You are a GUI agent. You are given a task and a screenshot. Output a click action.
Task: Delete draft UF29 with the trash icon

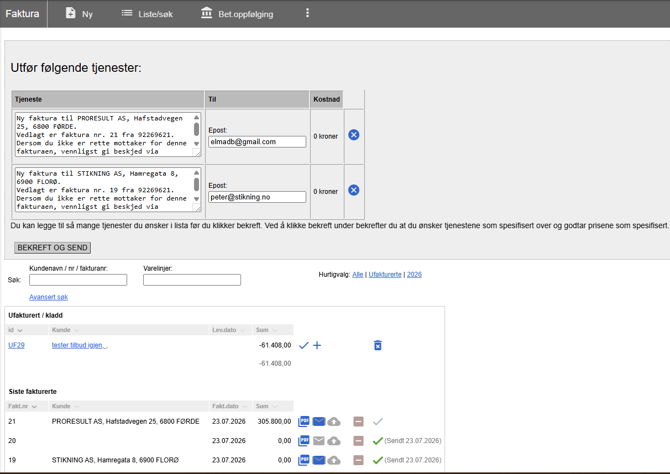pyautogui.click(x=378, y=345)
